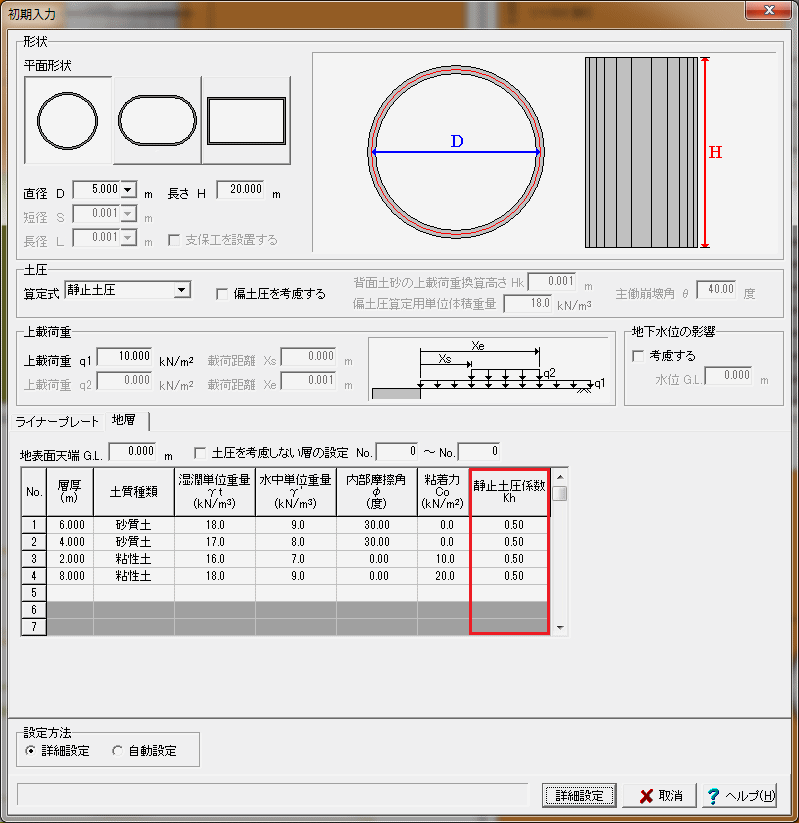Click the 静止土圧係数 Kh column header
799x823 pixels.
point(510,492)
